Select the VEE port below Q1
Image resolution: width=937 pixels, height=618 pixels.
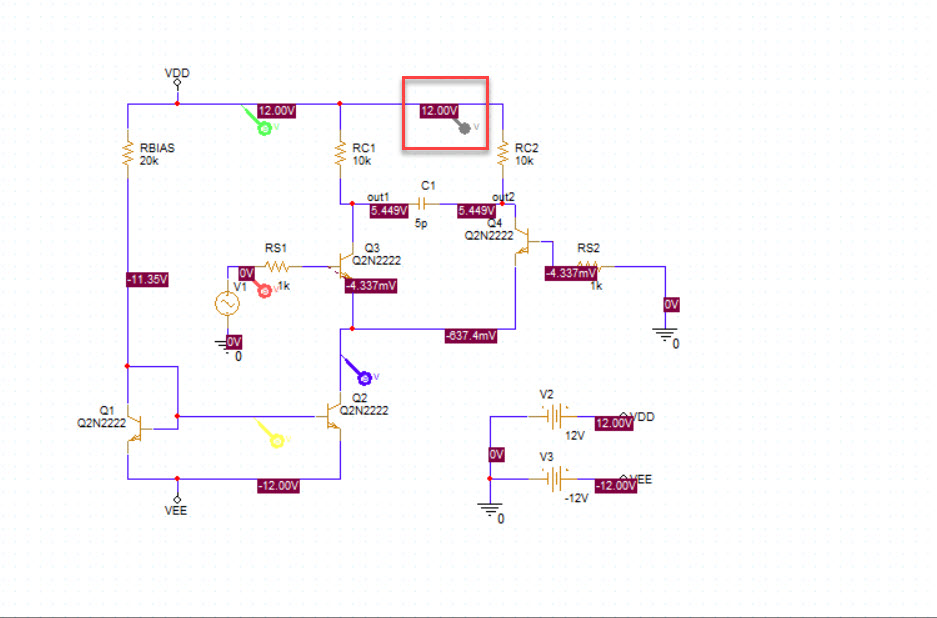[177, 499]
